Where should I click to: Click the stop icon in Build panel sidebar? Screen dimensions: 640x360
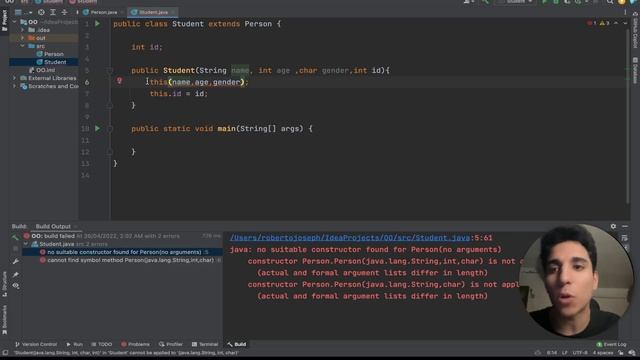click(16, 248)
